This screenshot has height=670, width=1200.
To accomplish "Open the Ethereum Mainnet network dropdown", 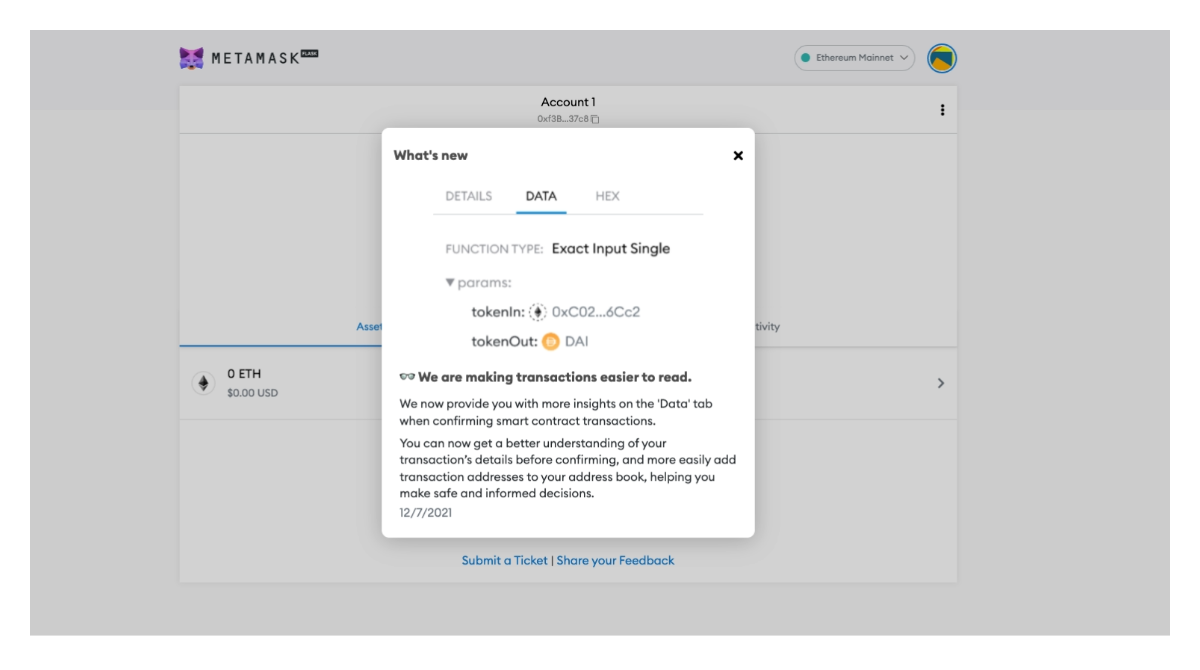I will (x=855, y=58).
